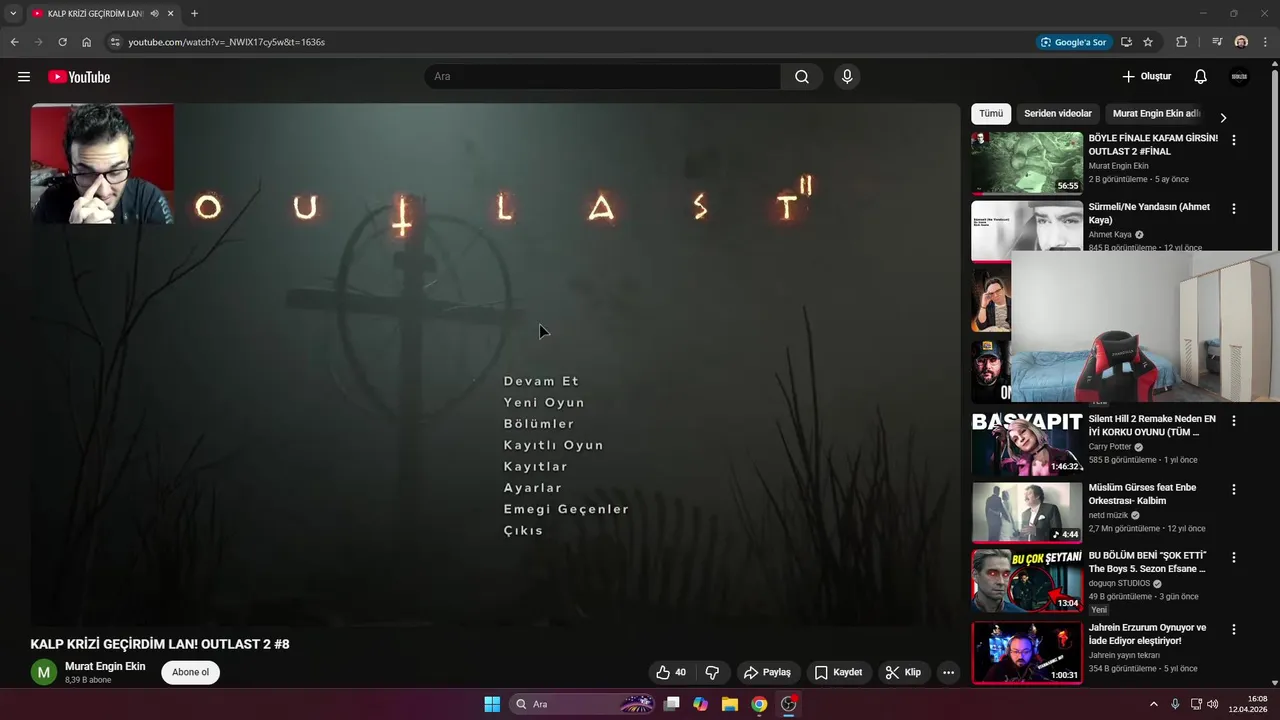This screenshot has width=1280, height=720.
Task: Open the Chrome profile avatar
Action: (x=1241, y=42)
